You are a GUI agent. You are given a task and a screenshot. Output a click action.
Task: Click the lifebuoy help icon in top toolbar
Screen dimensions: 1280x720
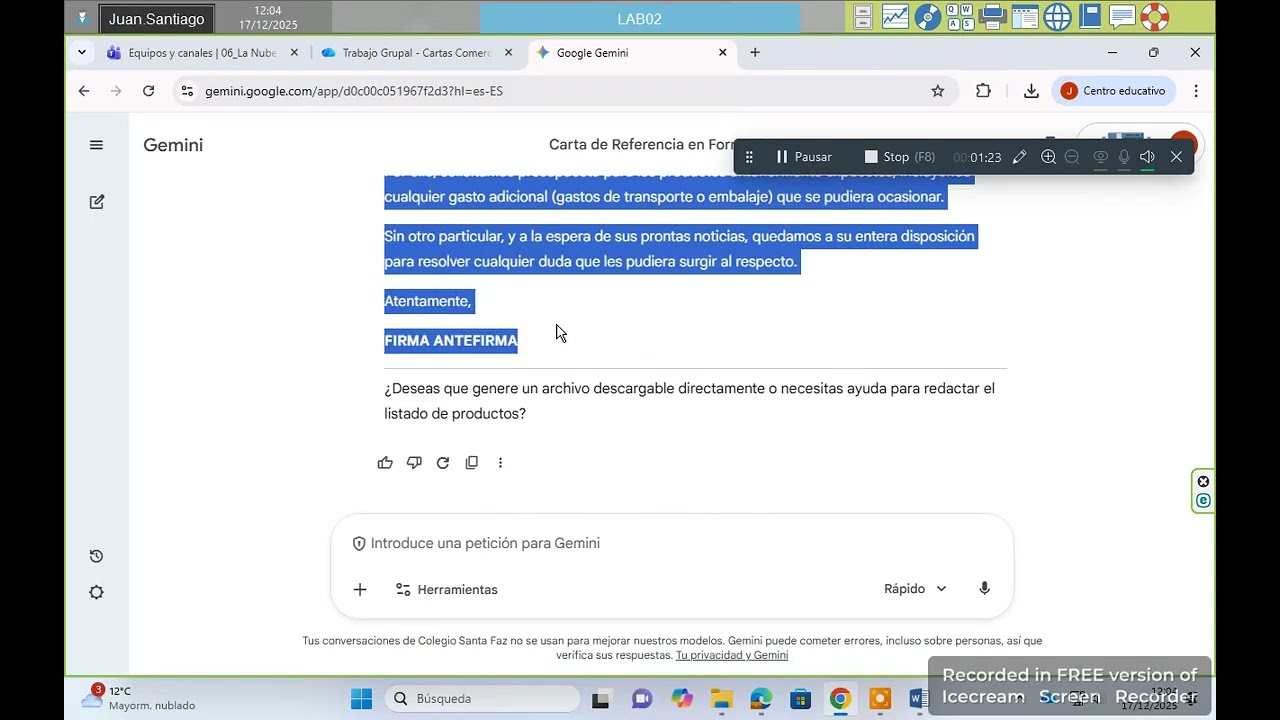pyautogui.click(x=1154, y=17)
